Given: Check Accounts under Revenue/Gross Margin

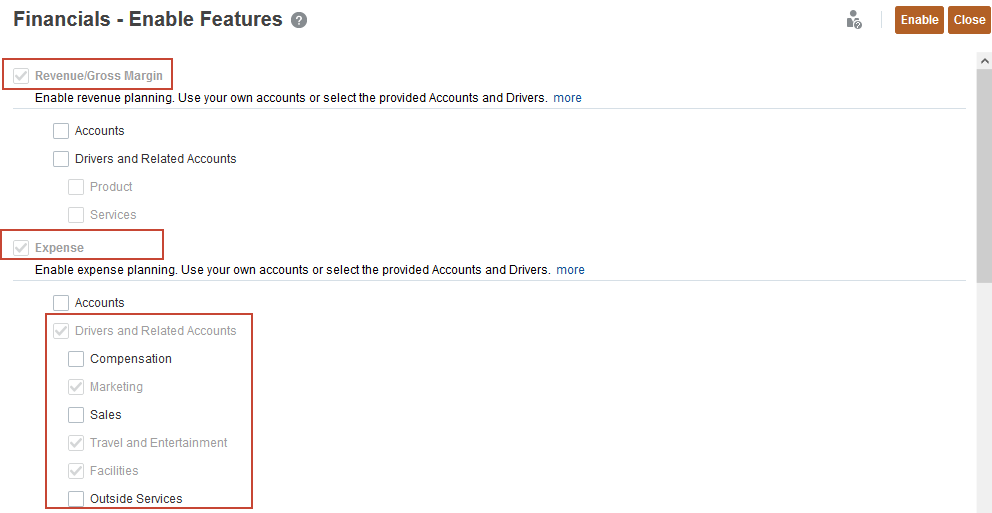Looking at the screenshot, I should pyautogui.click(x=61, y=131).
